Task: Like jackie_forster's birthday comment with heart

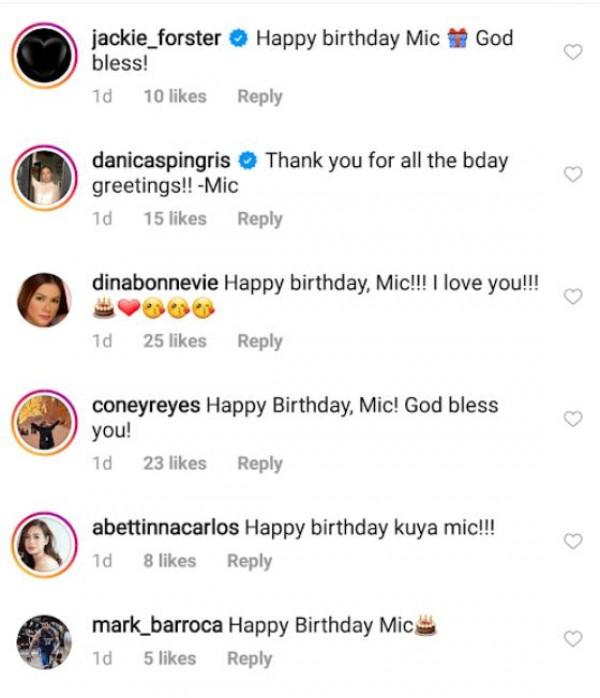Action: [573, 52]
